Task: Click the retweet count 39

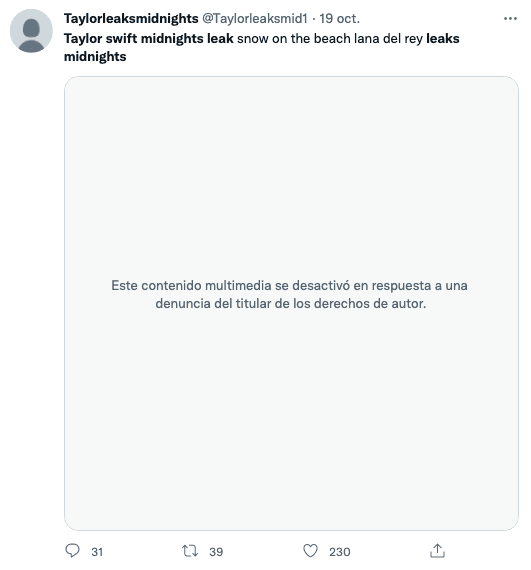Action: point(216,552)
